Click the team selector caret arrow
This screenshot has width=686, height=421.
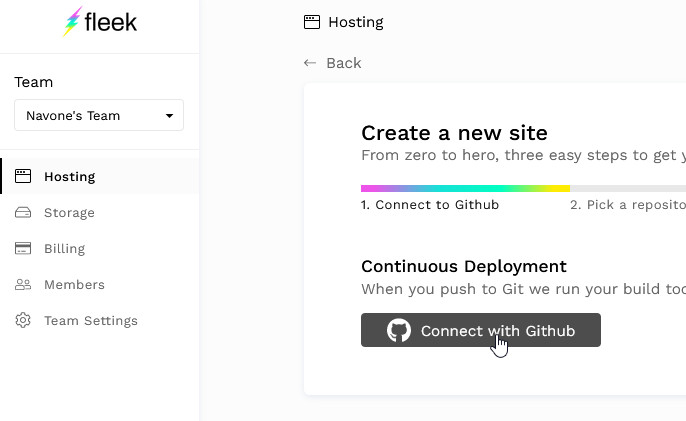(x=169, y=116)
